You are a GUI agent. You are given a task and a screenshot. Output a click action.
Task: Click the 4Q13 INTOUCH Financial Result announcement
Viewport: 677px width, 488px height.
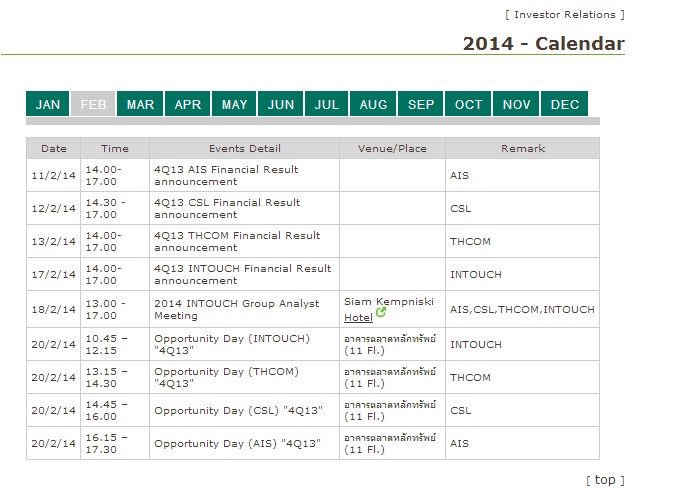[x=243, y=274]
